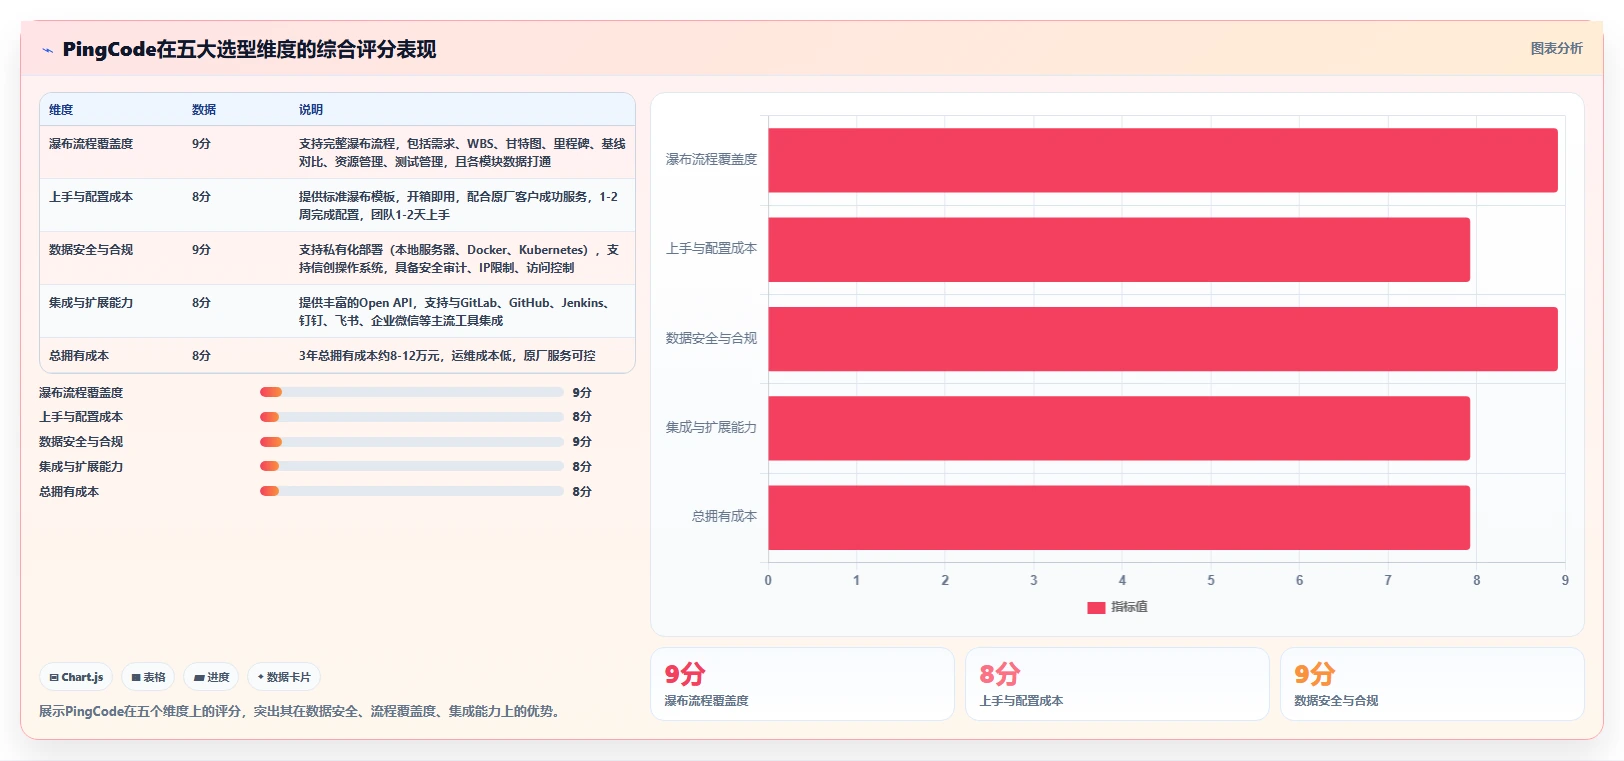
Task: Click the 数据安全与合规 bar in the chart
Action: [x=1162, y=339]
